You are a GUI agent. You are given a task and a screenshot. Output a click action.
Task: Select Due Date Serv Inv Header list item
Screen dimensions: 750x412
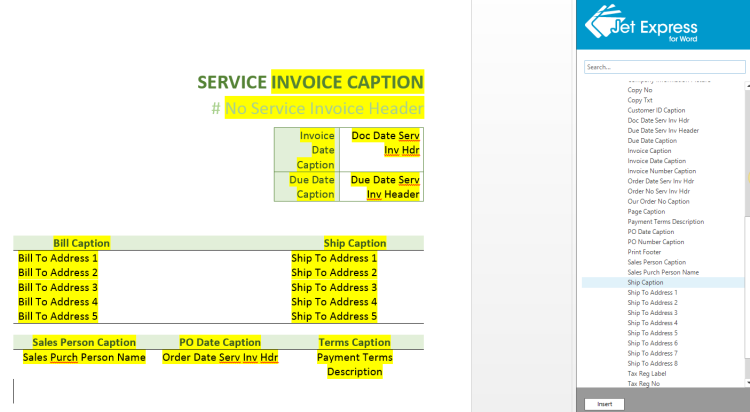pos(663,130)
